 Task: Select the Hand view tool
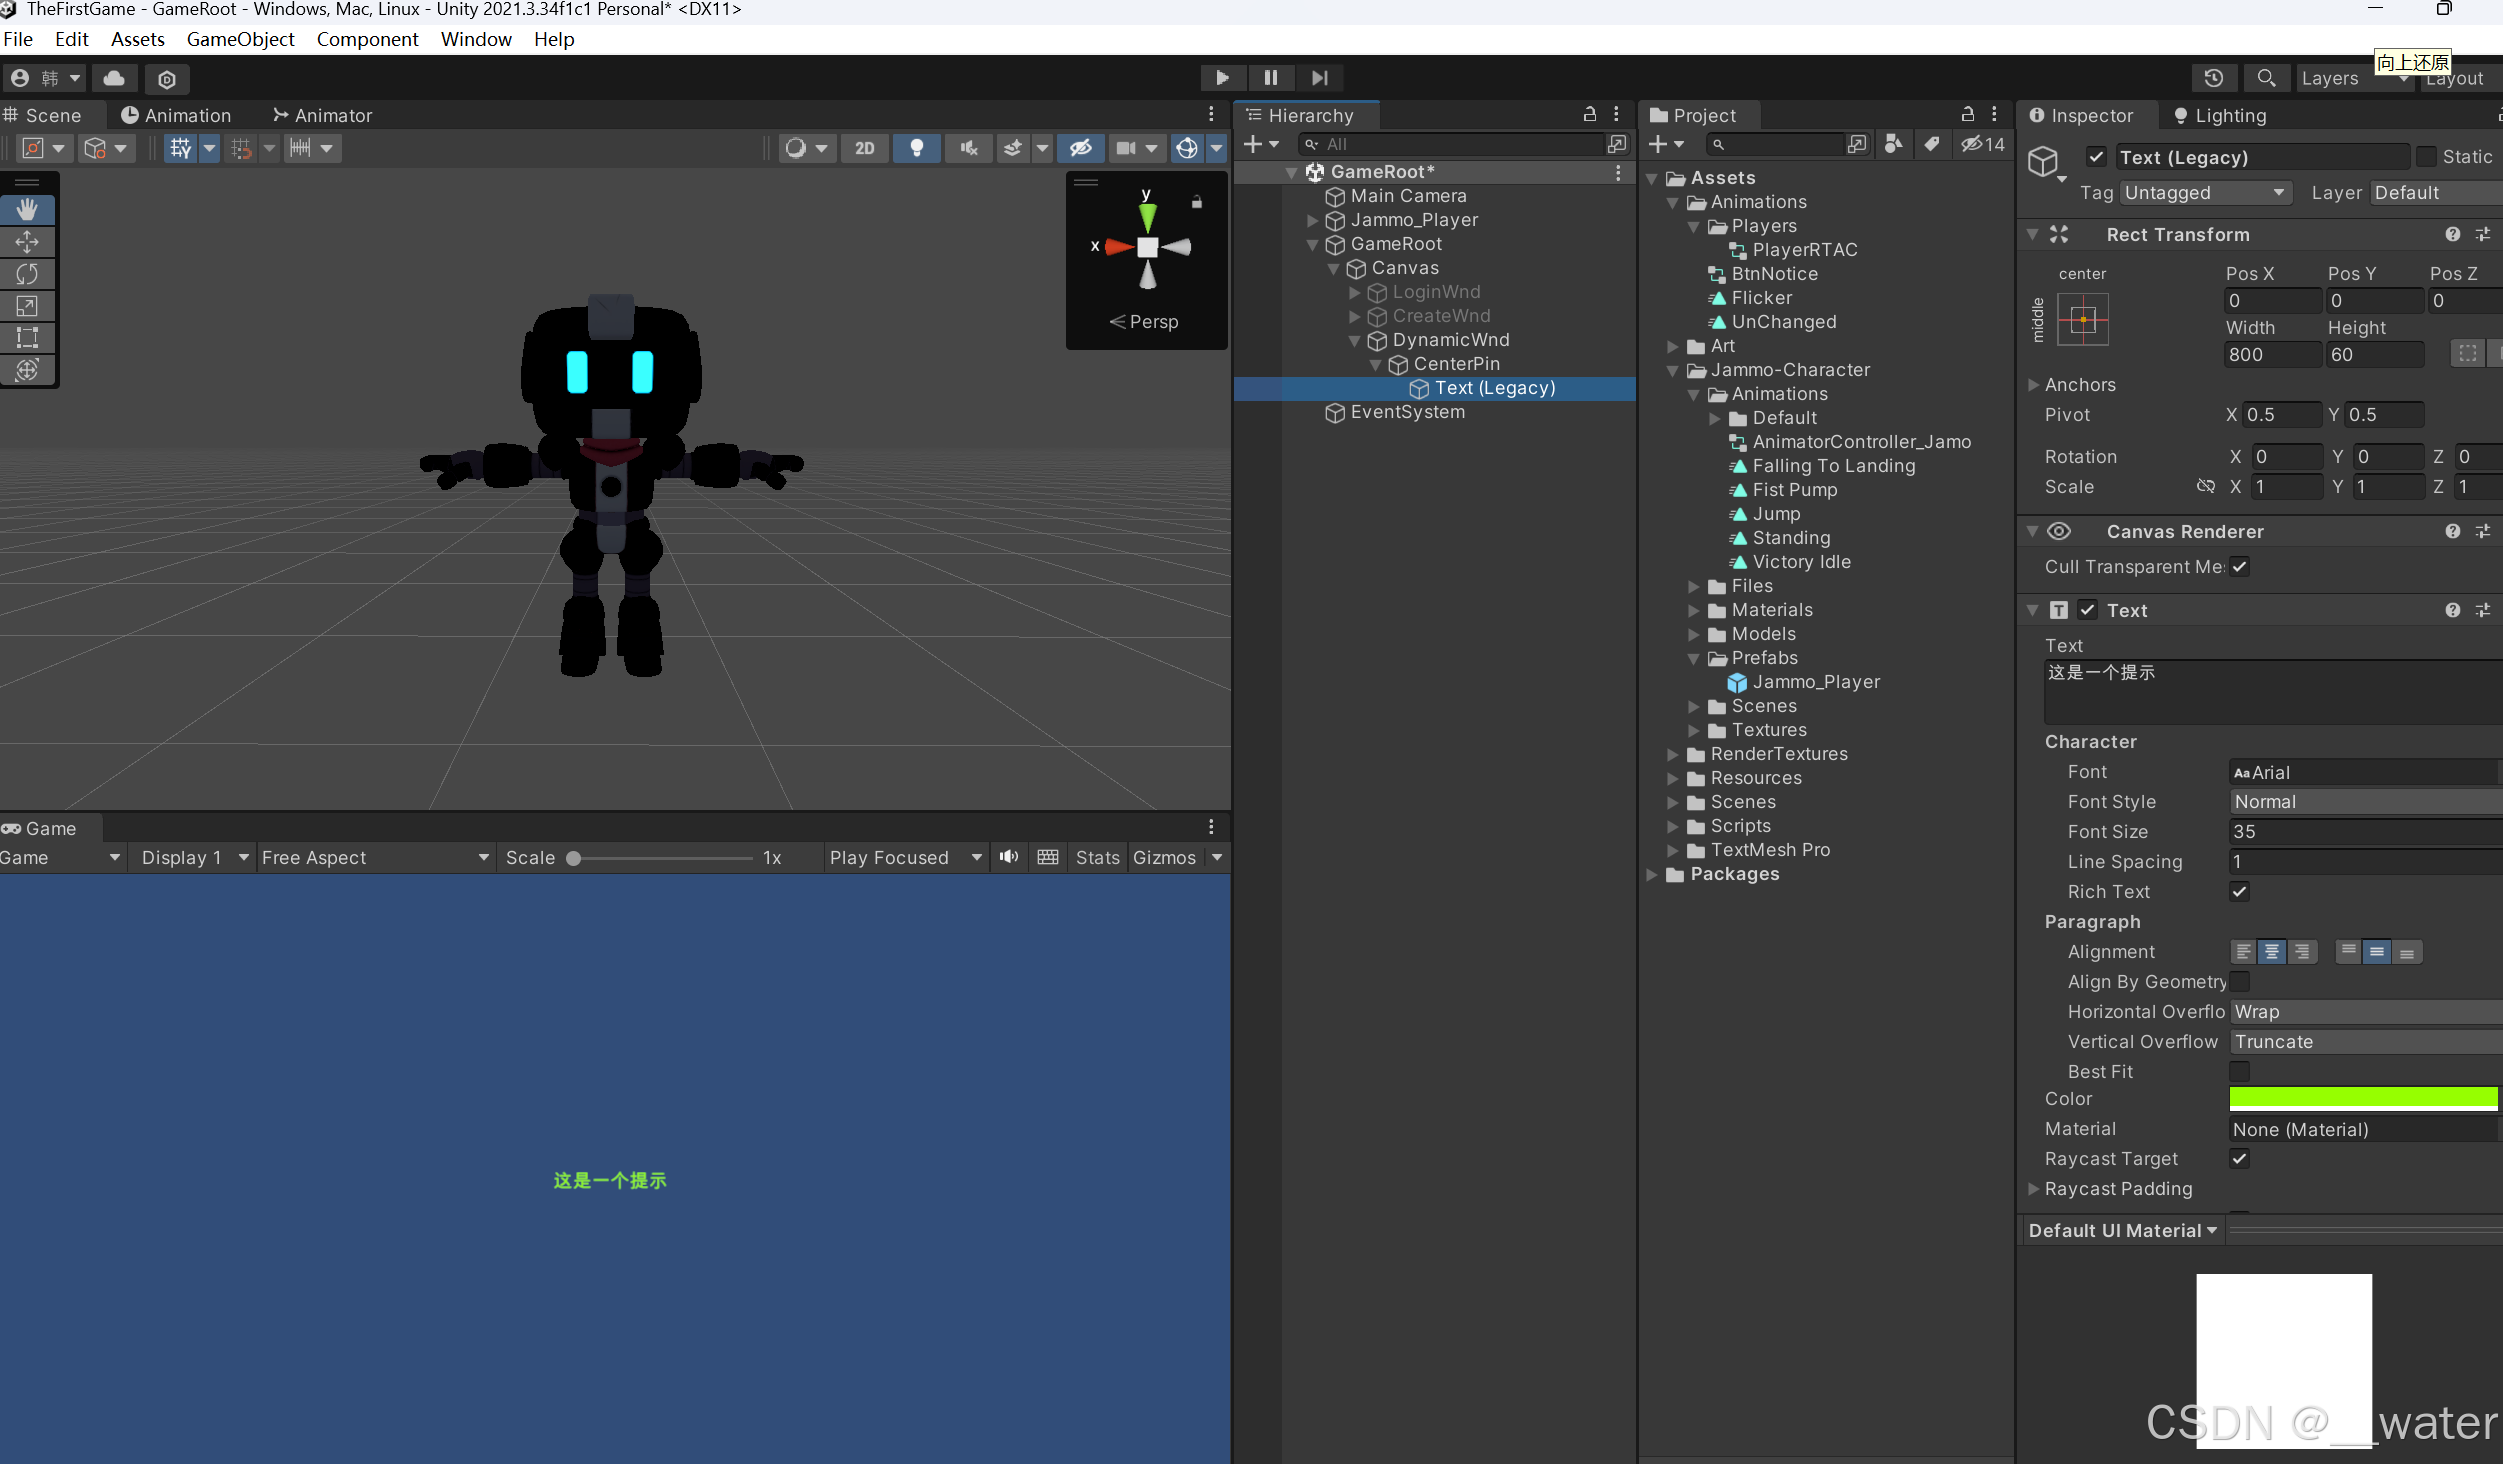click(x=27, y=209)
